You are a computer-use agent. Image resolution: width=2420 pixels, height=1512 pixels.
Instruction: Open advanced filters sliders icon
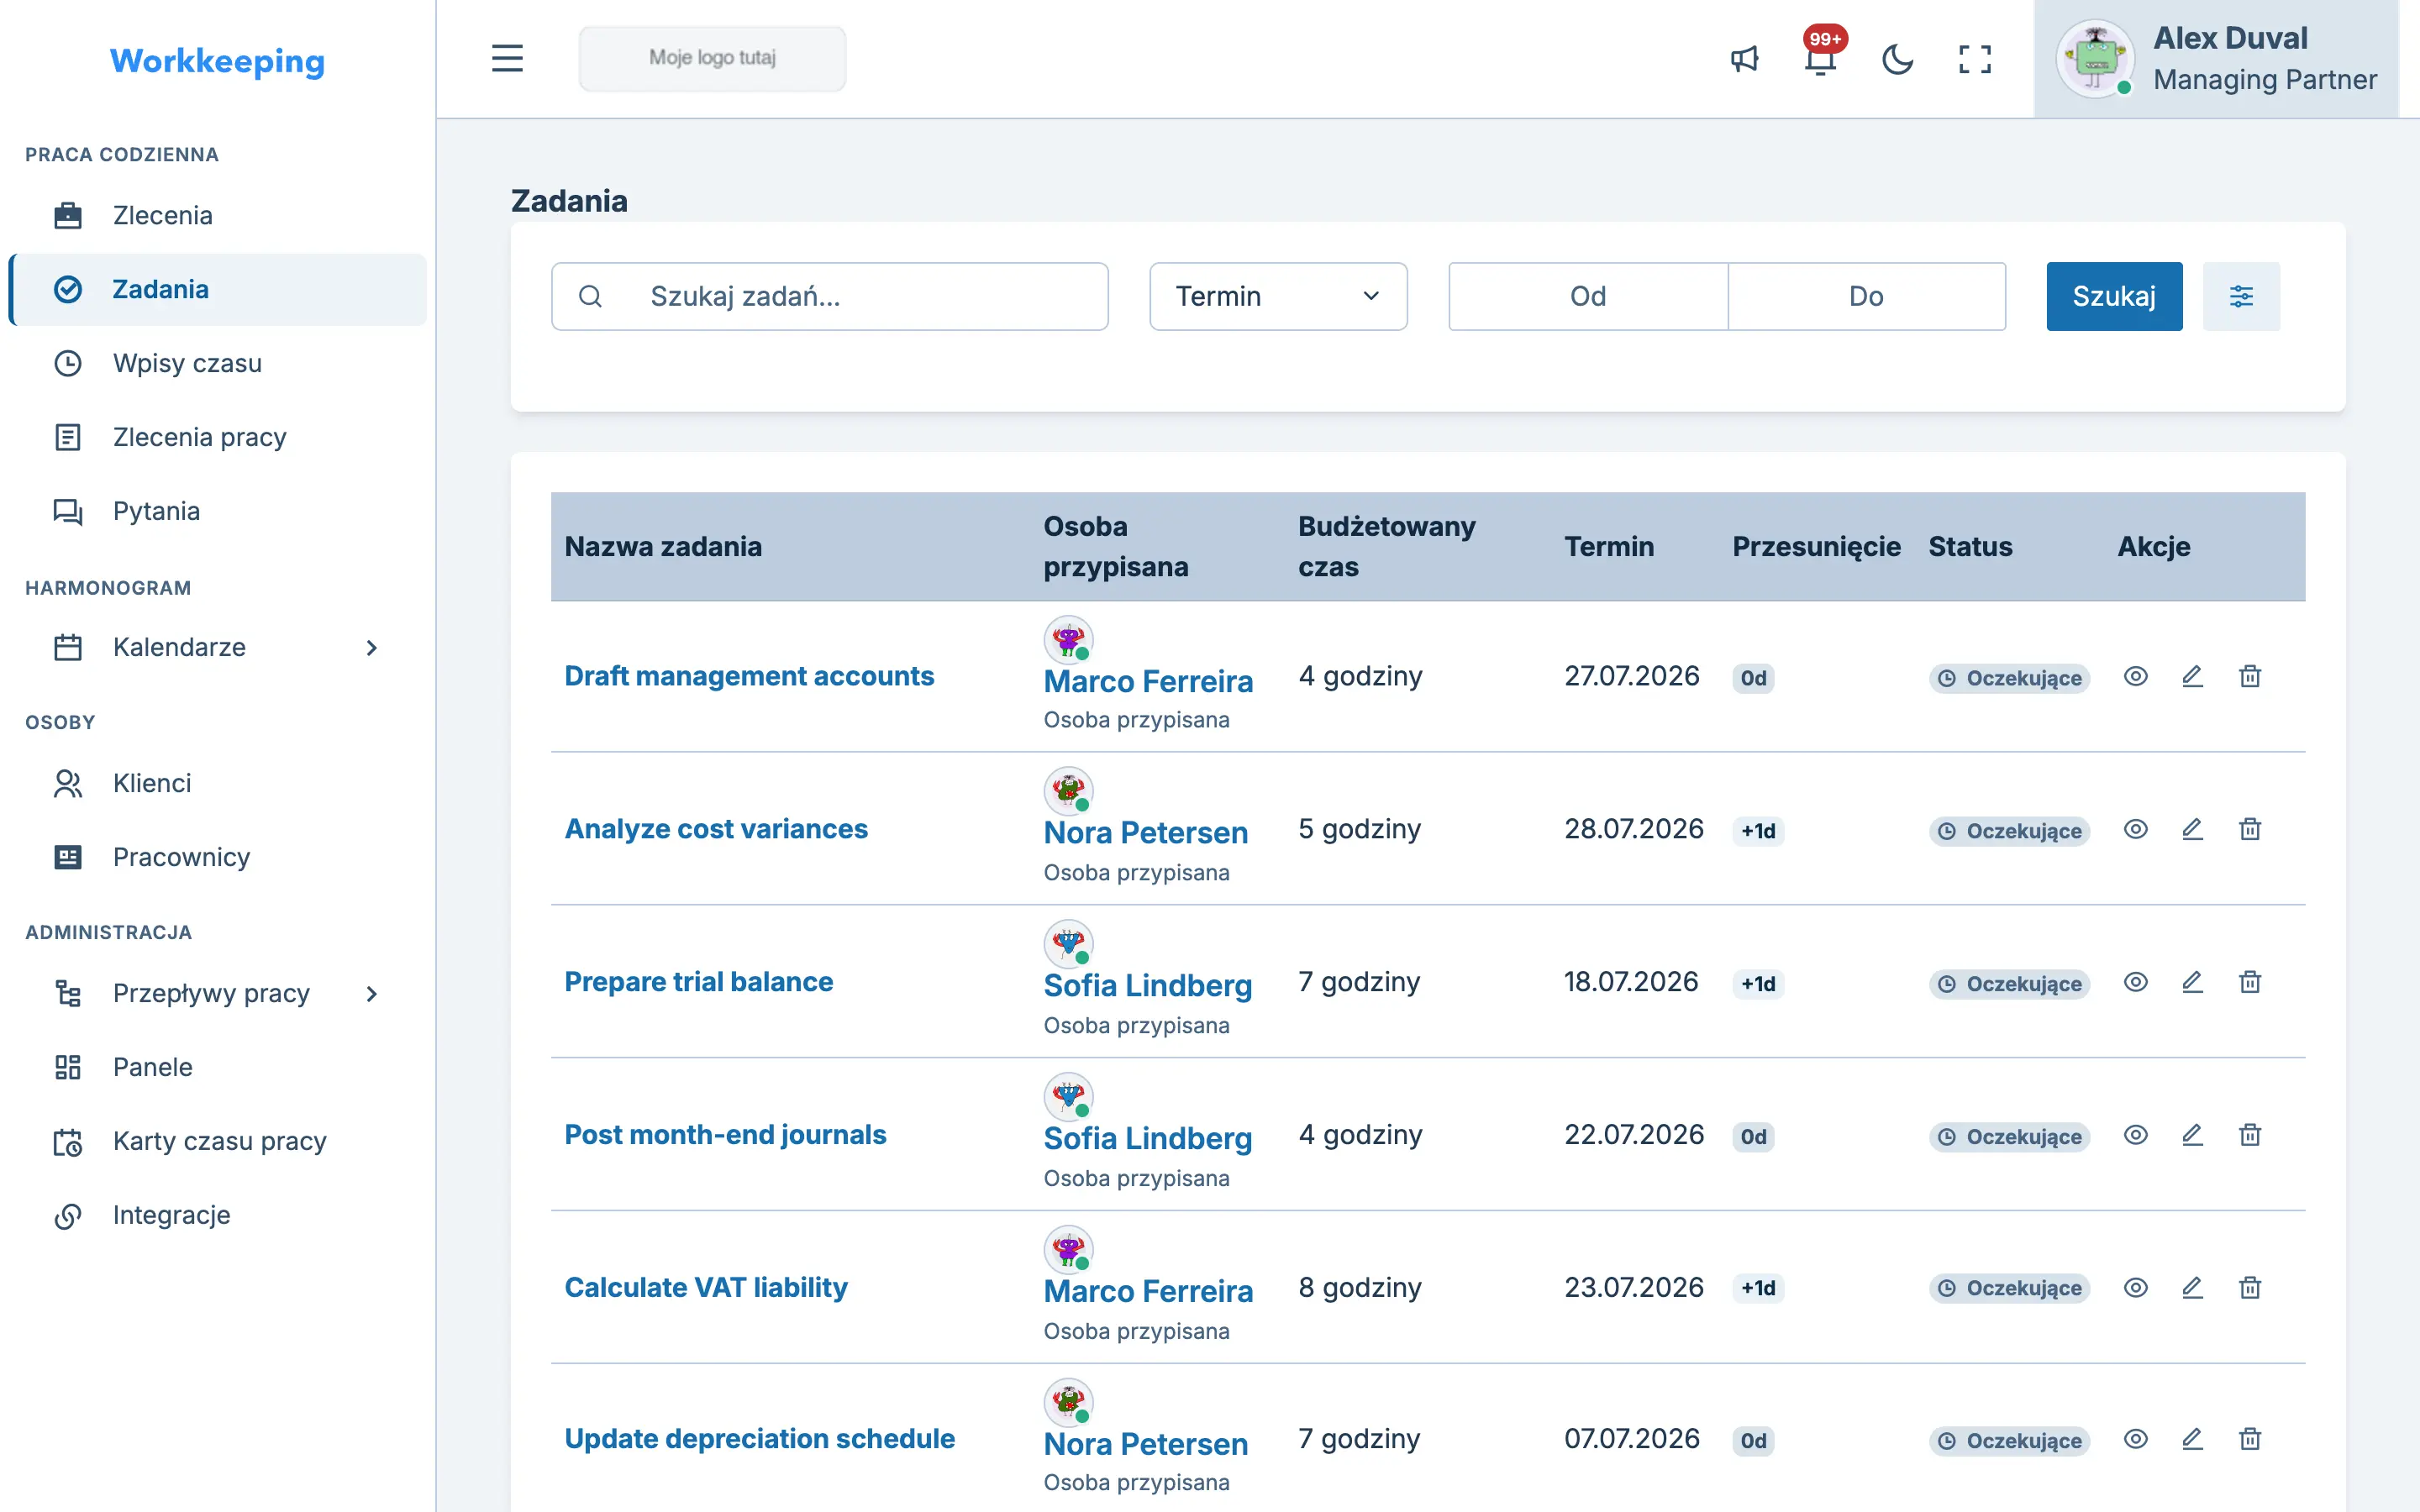(x=2241, y=296)
